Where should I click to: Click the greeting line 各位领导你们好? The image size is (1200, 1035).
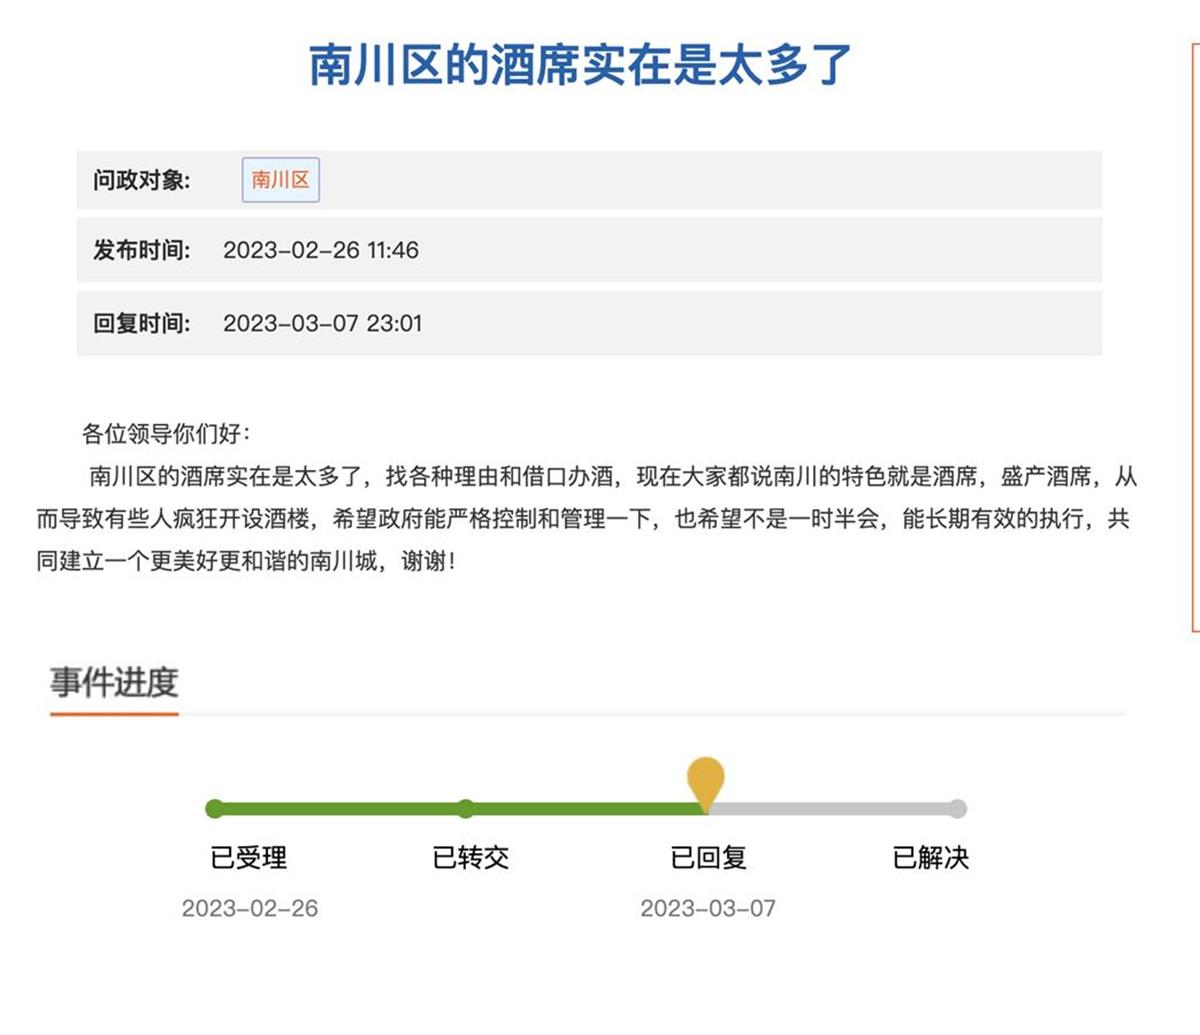tap(166, 434)
